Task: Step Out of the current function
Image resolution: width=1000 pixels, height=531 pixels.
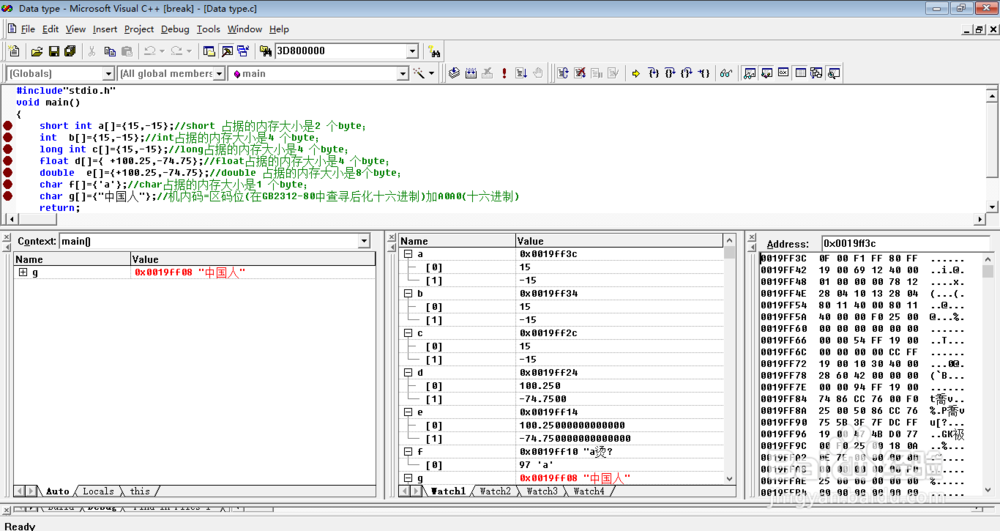Action: (x=686, y=73)
